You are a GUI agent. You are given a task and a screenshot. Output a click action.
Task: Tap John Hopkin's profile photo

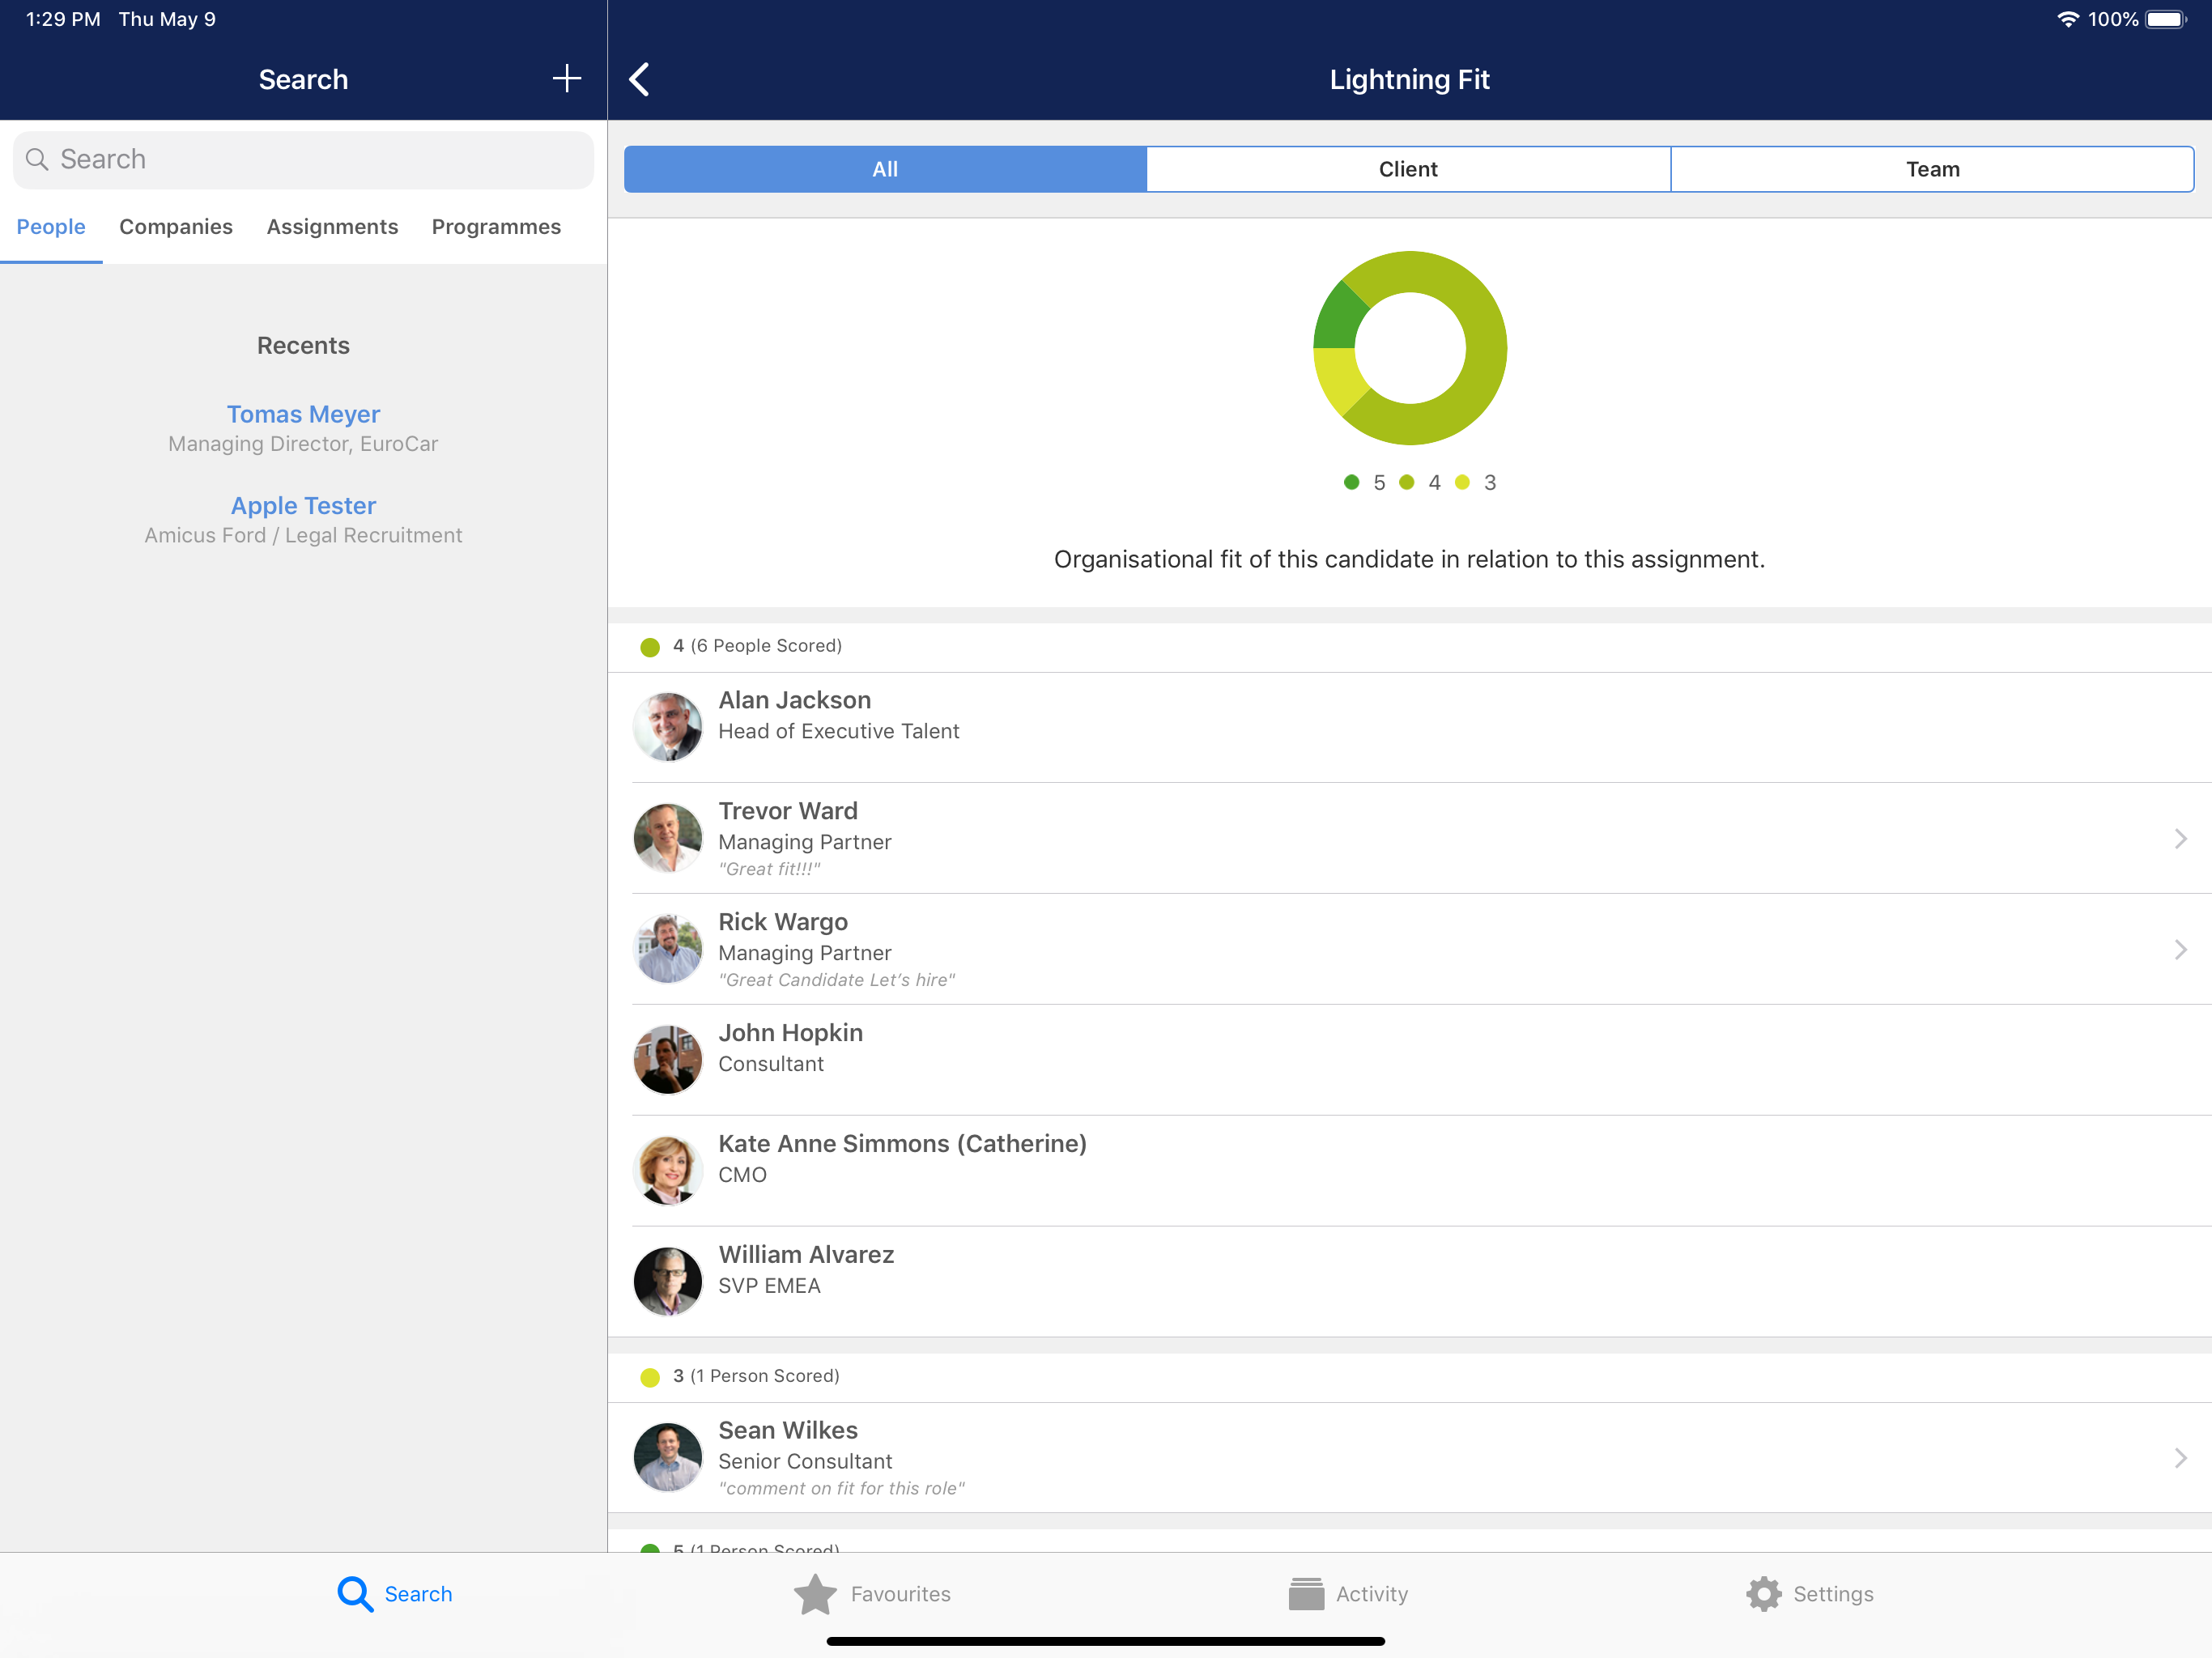(x=668, y=1060)
